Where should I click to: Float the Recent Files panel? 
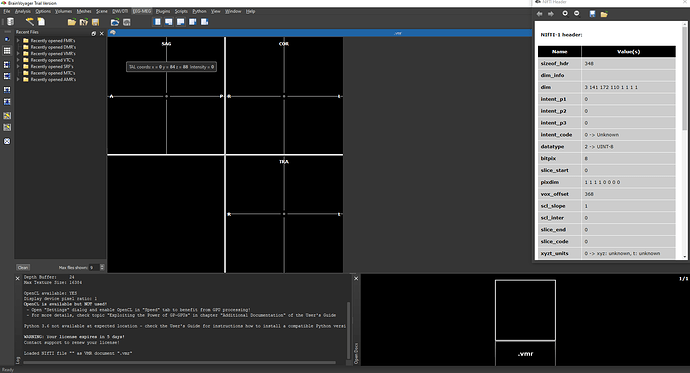pos(94,33)
